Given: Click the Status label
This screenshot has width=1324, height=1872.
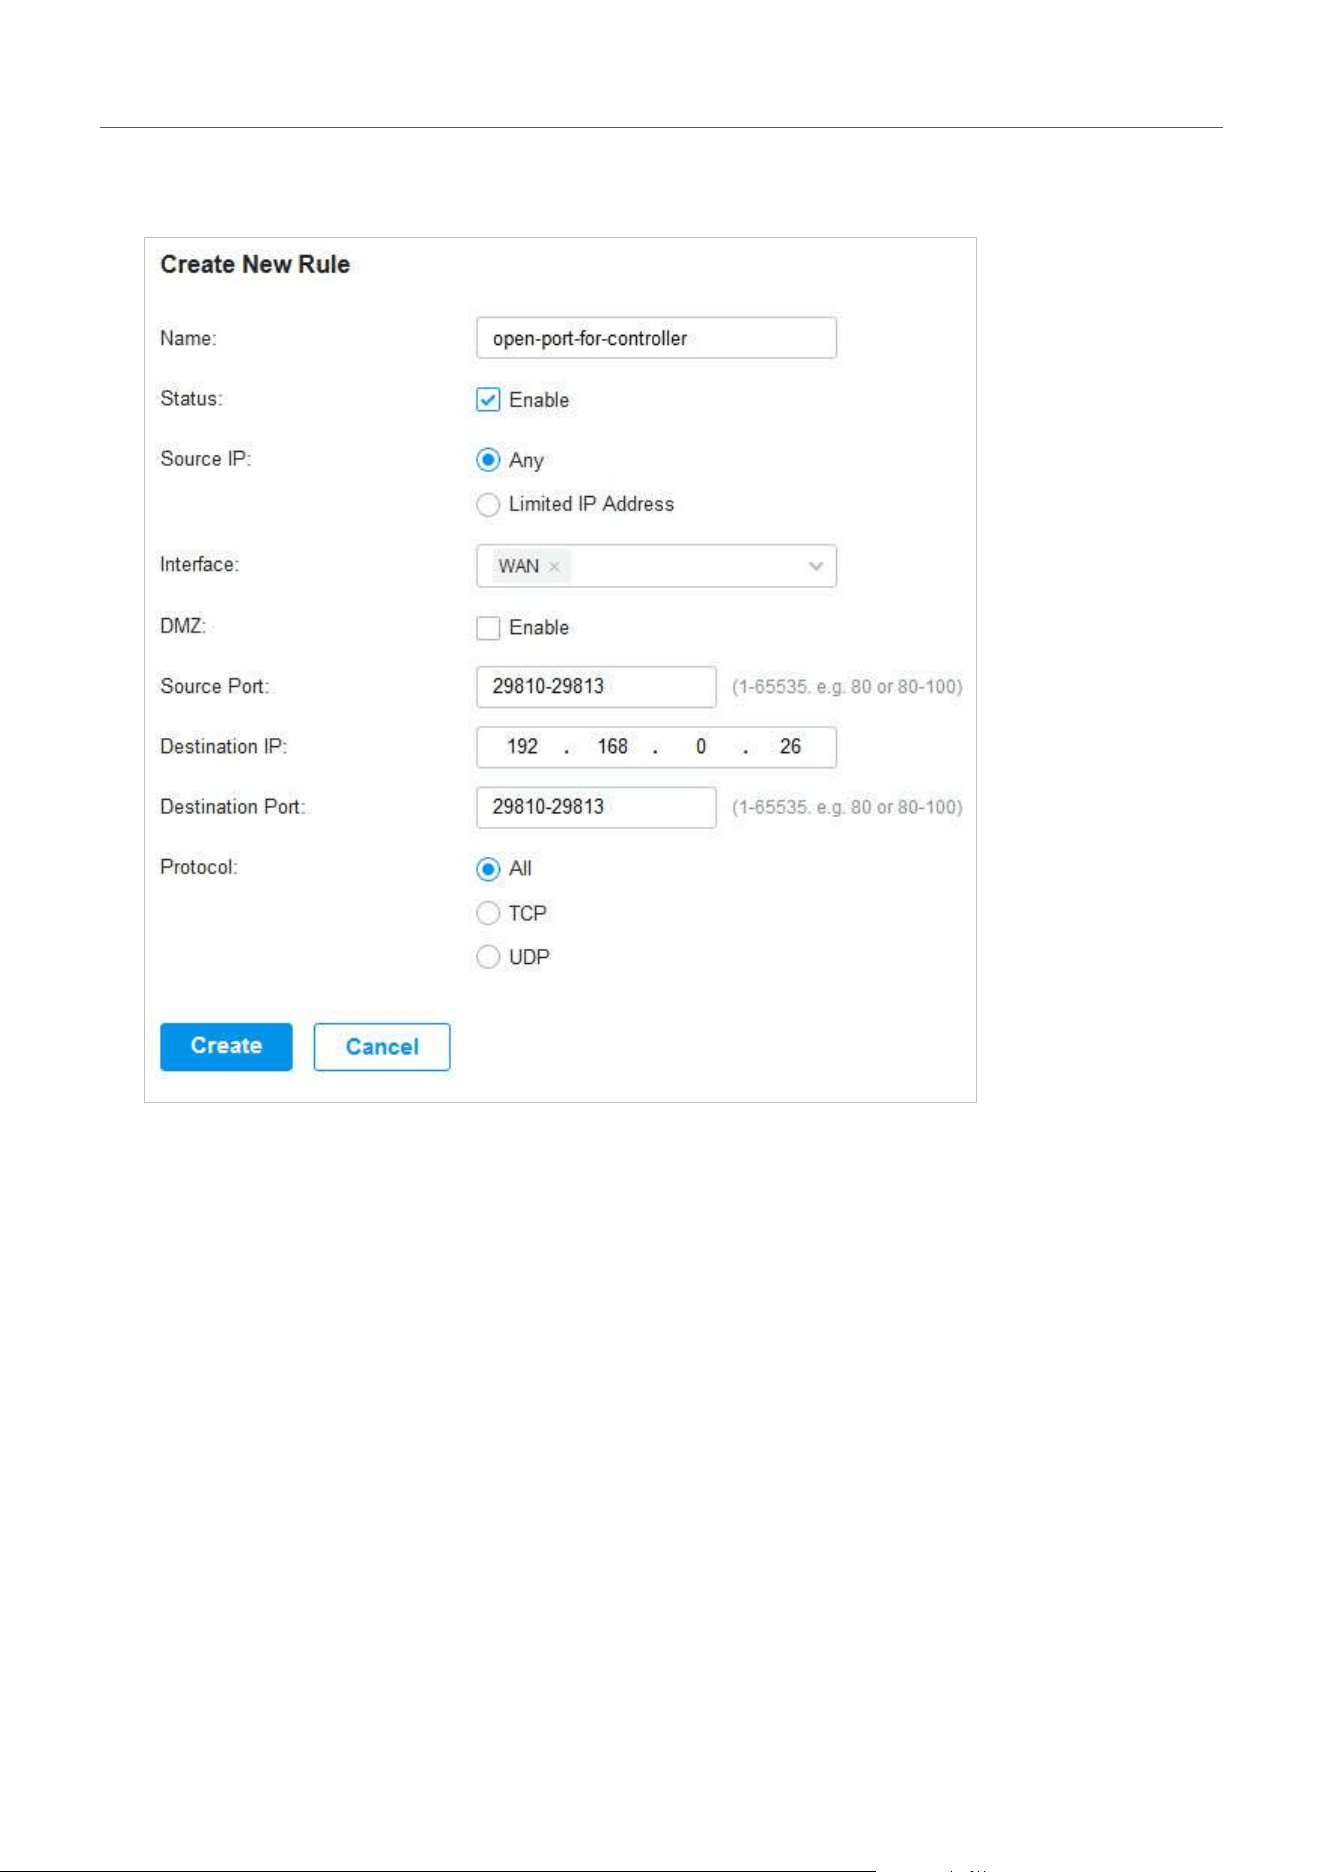Looking at the screenshot, I should [x=191, y=399].
